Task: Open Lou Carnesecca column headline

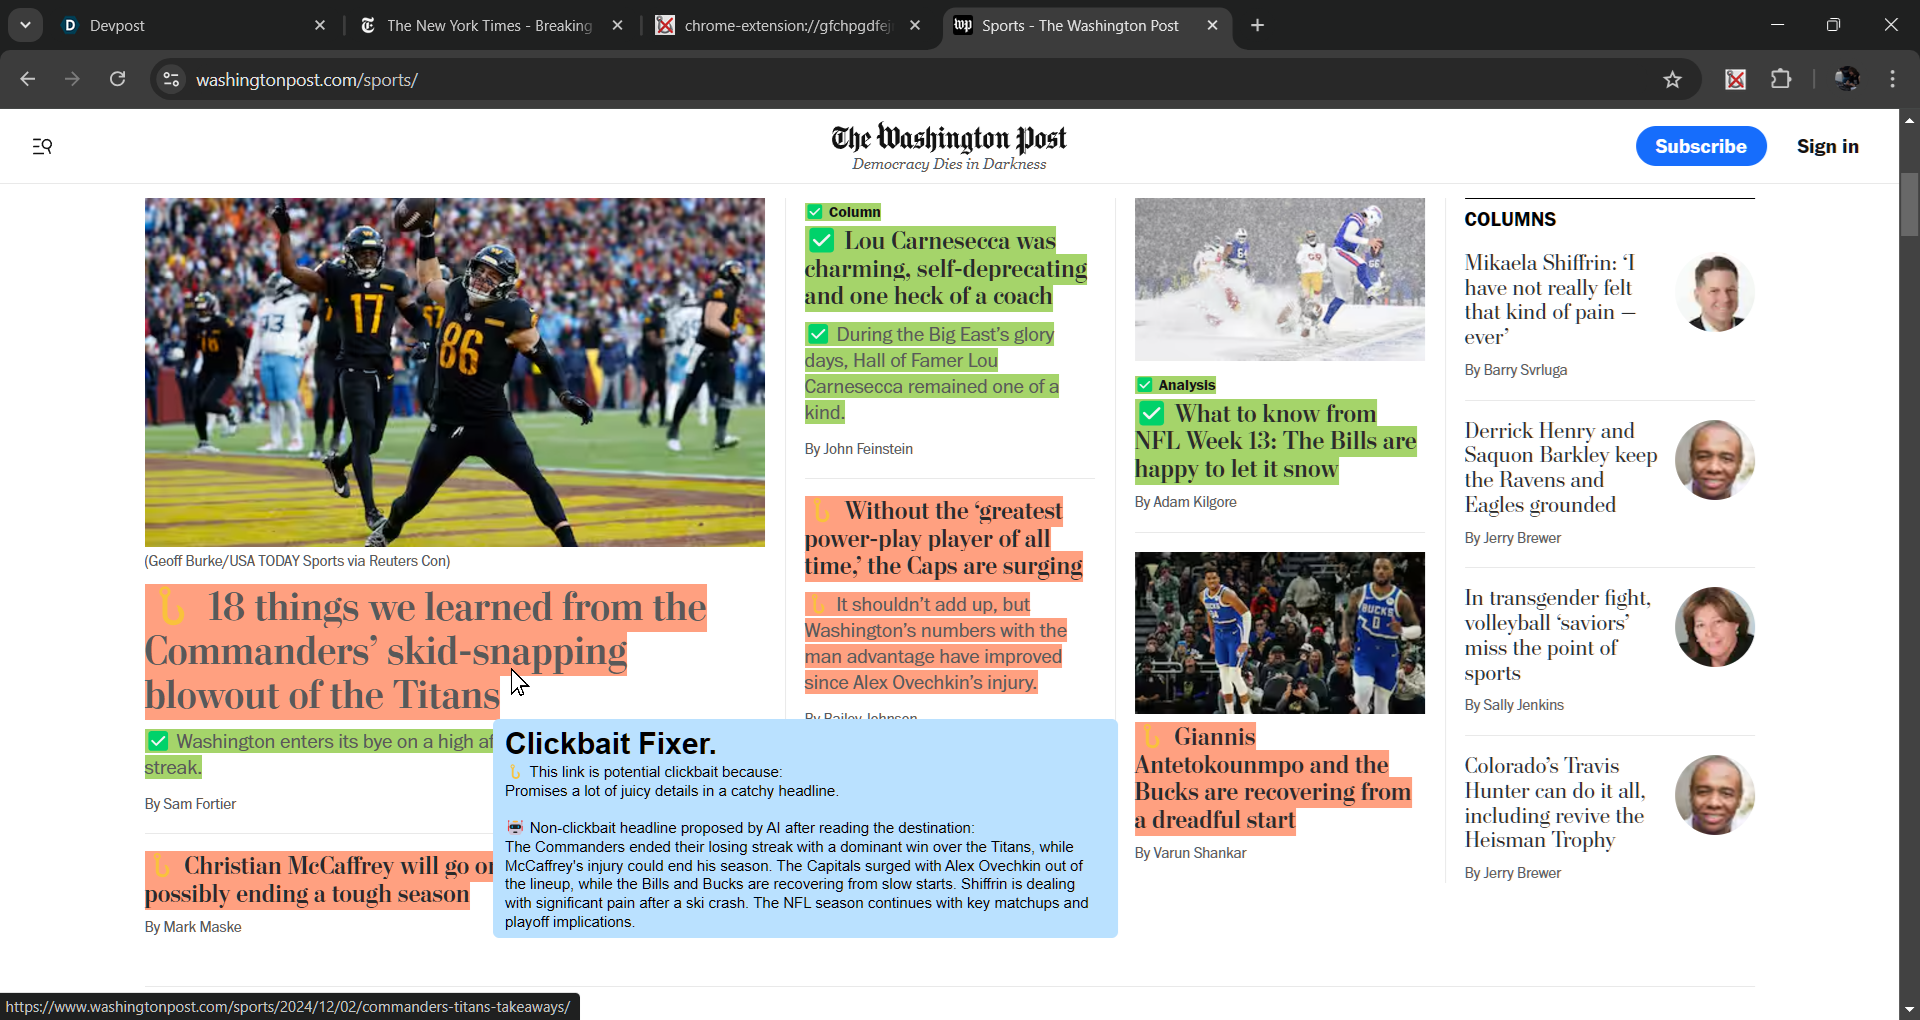Action: pyautogui.click(x=945, y=268)
